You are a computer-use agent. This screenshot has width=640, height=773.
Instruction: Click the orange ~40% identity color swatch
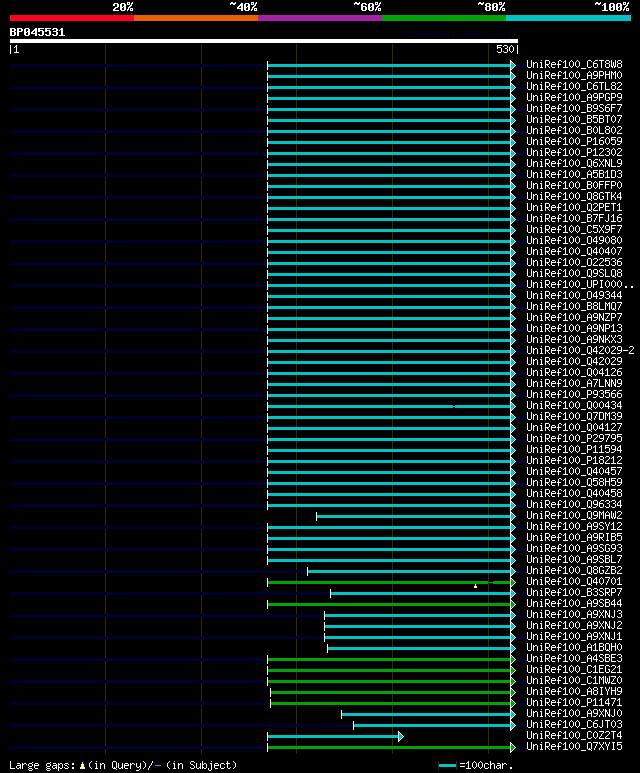click(x=196, y=18)
